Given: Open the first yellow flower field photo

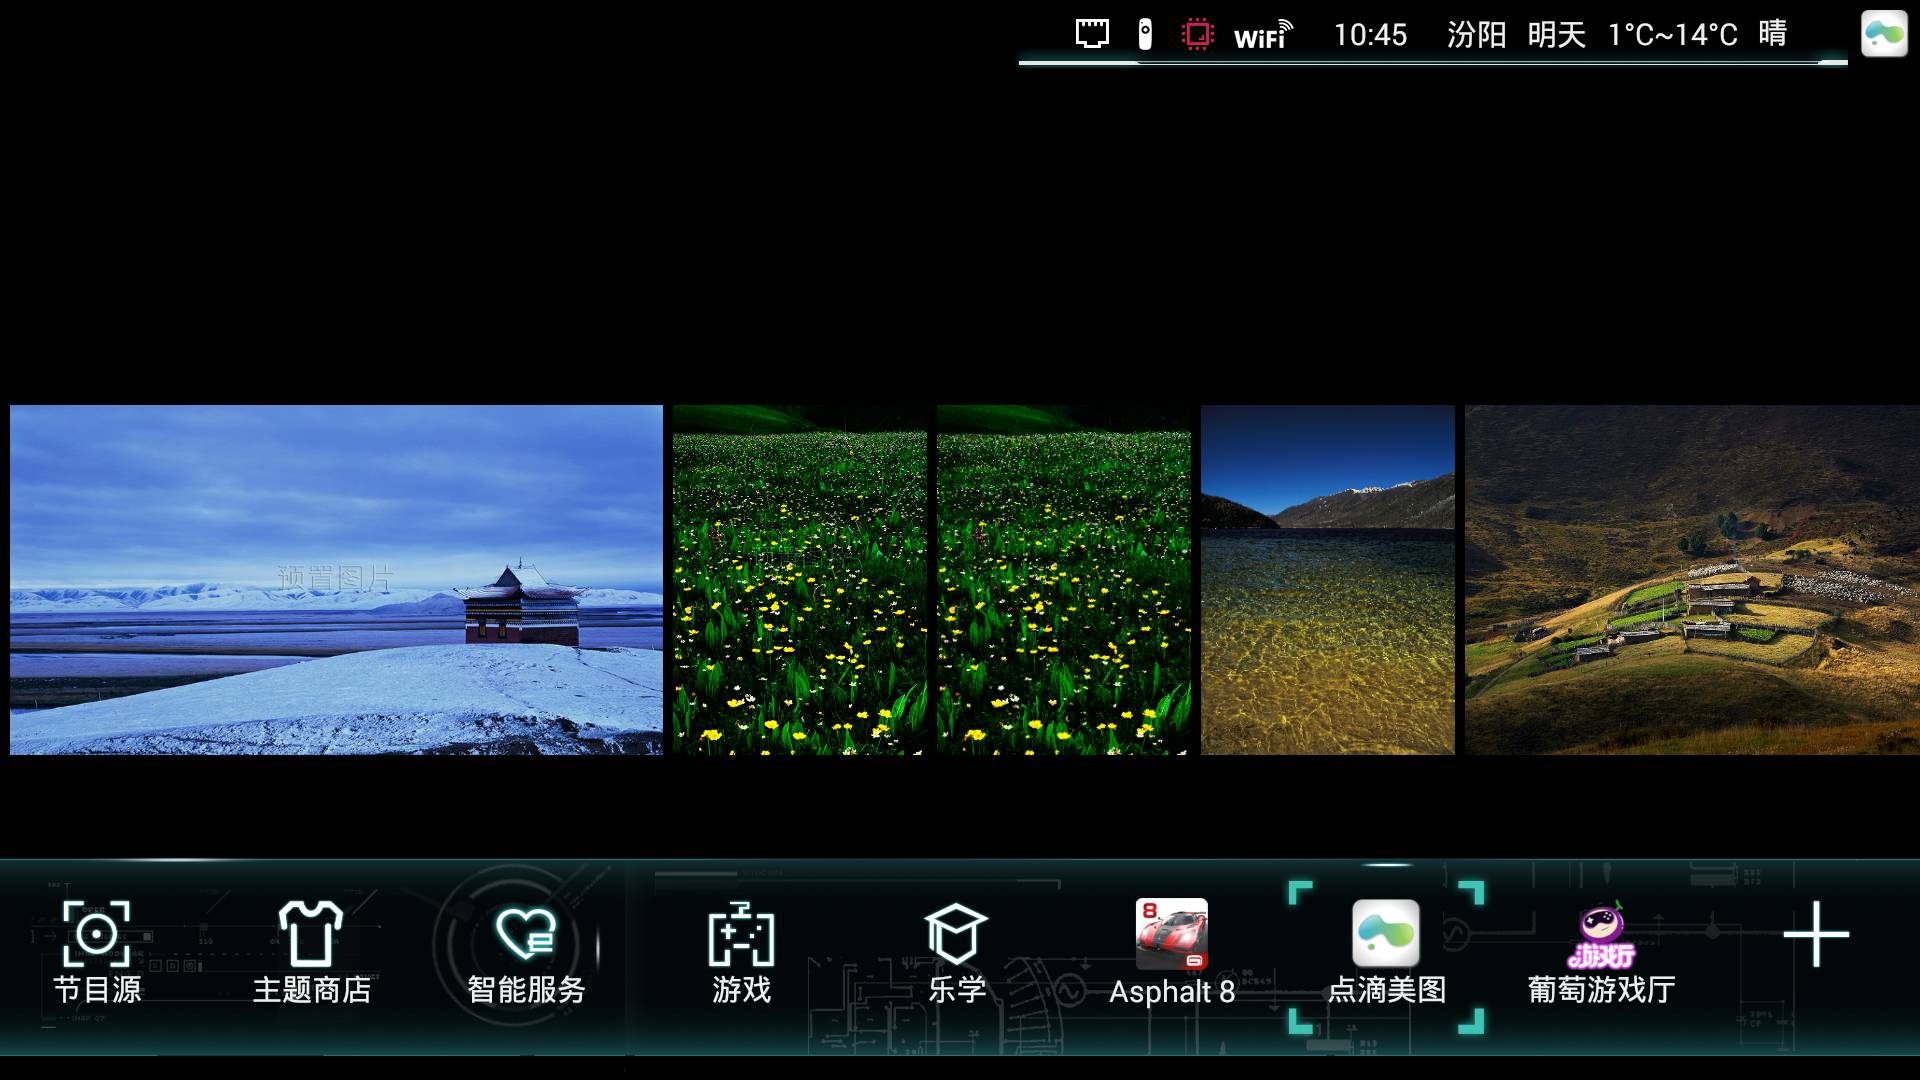Looking at the screenshot, I should click(799, 580).
